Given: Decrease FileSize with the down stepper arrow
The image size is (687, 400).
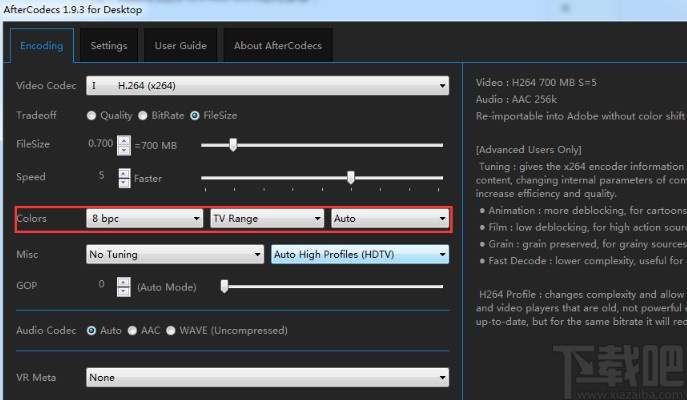Looking at the screenshot, I should click(124, 150).
